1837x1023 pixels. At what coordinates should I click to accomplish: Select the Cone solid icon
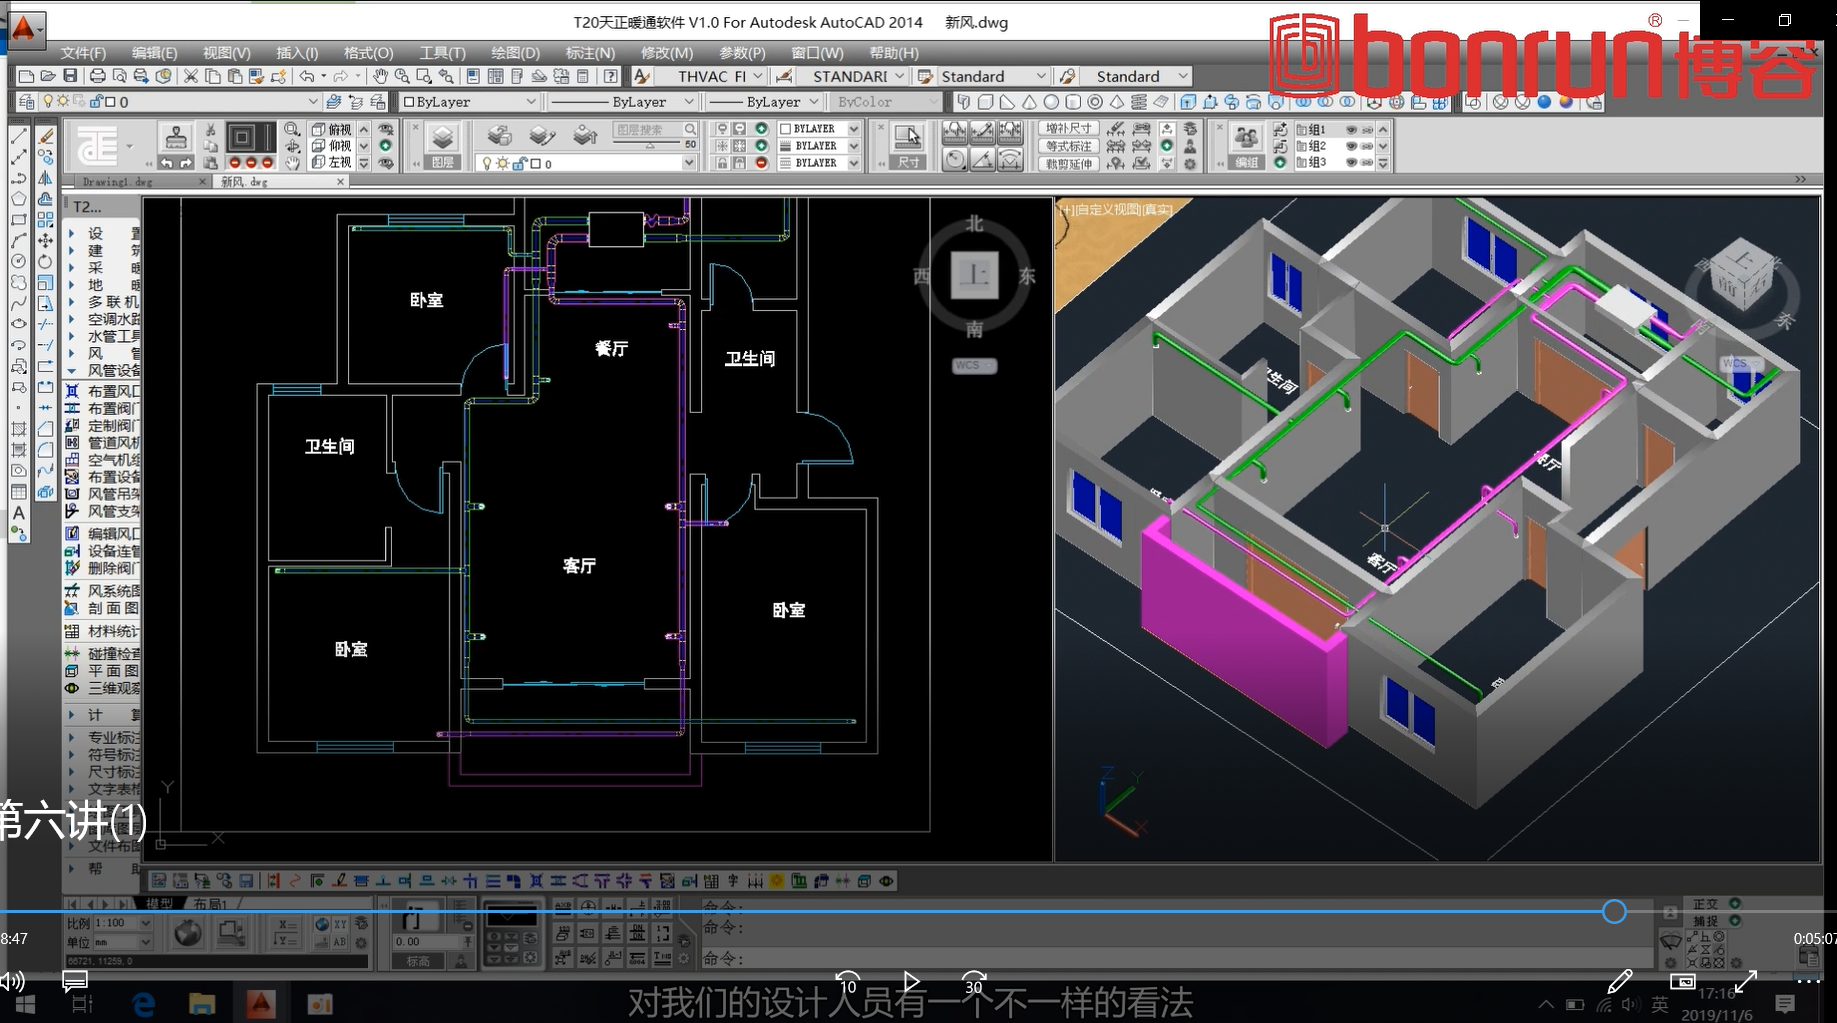click(1029, 102)
